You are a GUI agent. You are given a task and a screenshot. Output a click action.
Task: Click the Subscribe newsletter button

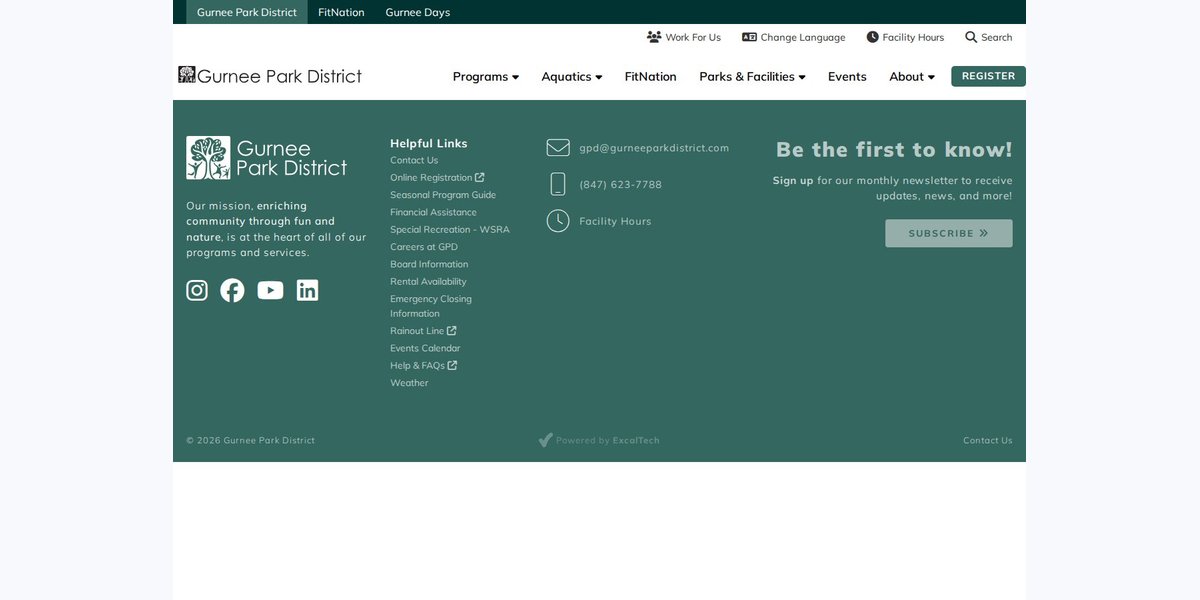tap(949, 233)
